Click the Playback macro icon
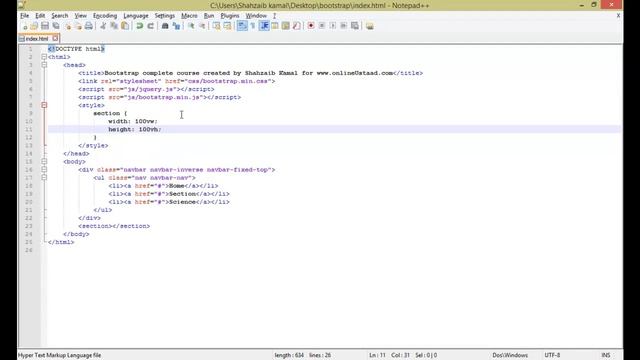 pos(333,26)
